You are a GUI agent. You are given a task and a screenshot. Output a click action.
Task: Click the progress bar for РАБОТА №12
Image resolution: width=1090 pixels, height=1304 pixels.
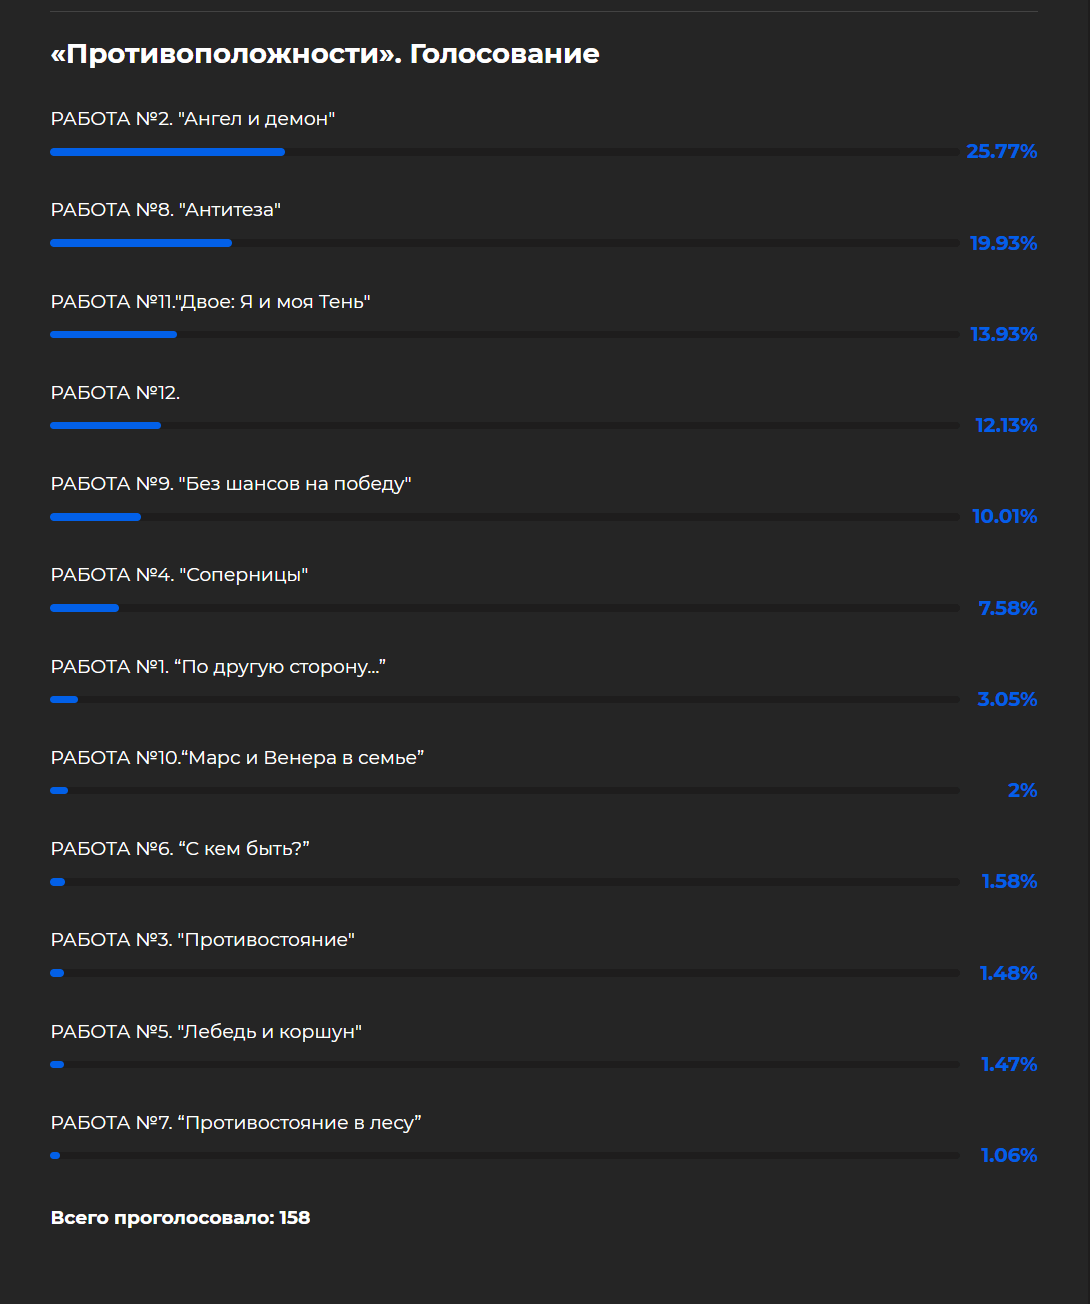pyautogui.click(x=505, y=425)
